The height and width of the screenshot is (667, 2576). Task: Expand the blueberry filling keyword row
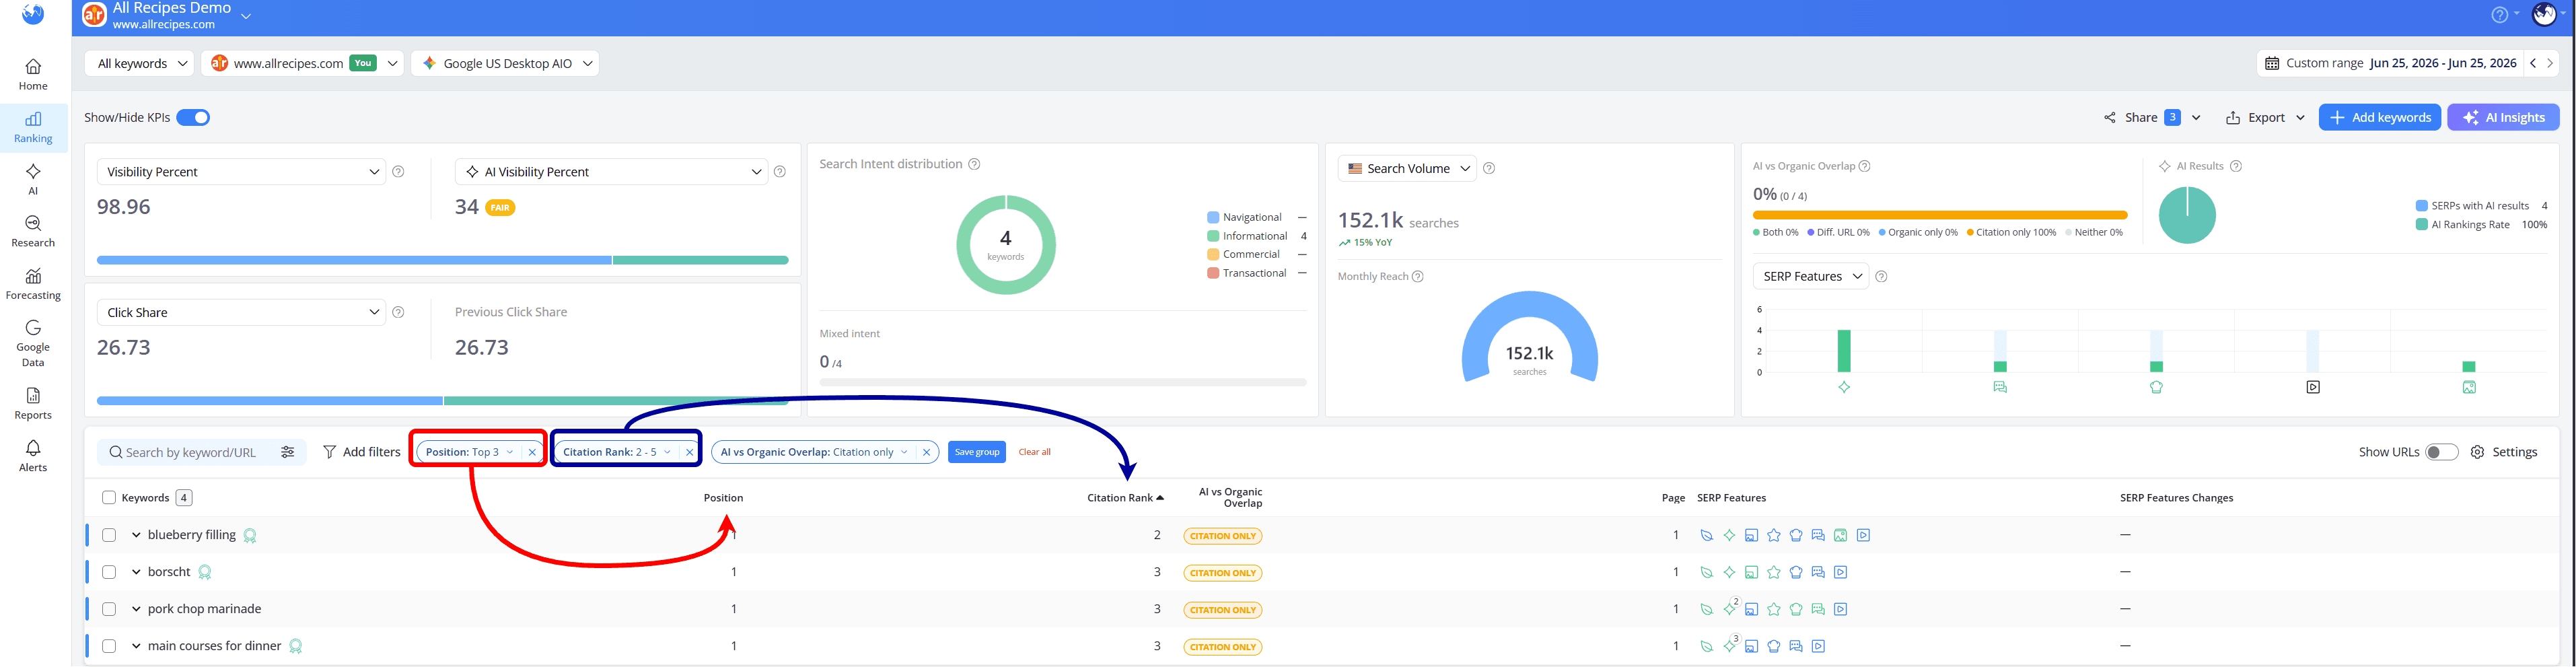pyautogui.click(x=136, y=535)
